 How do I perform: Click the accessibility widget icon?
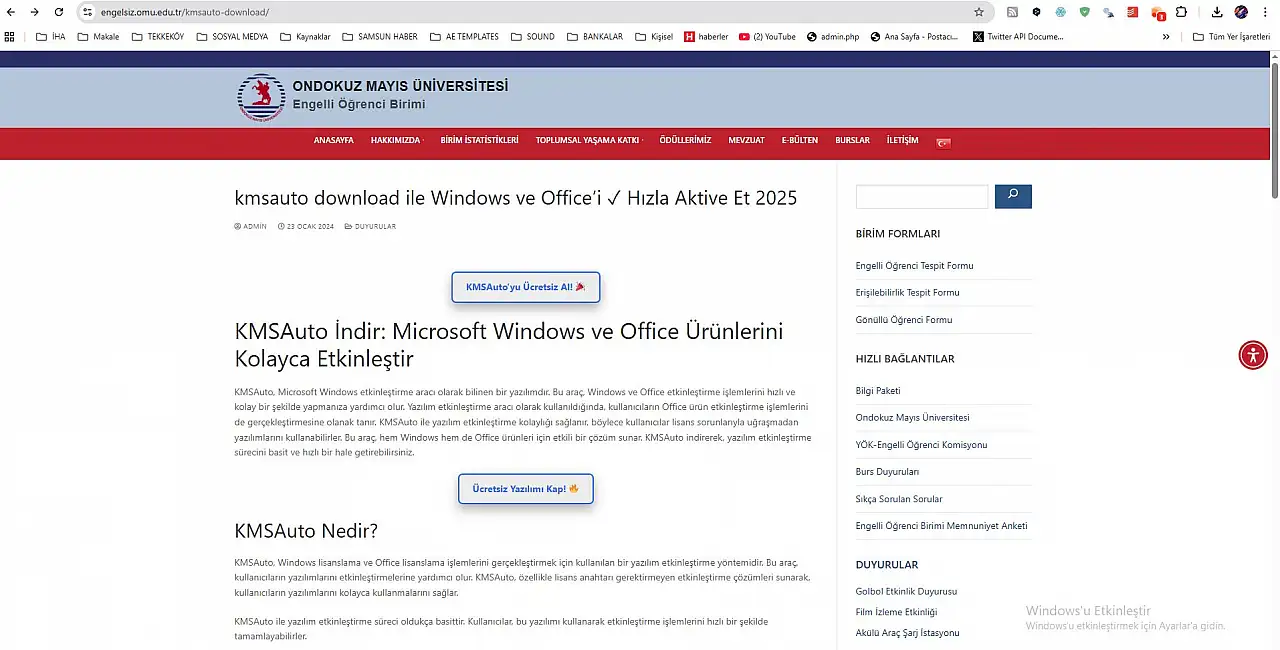pos(1253,355)
